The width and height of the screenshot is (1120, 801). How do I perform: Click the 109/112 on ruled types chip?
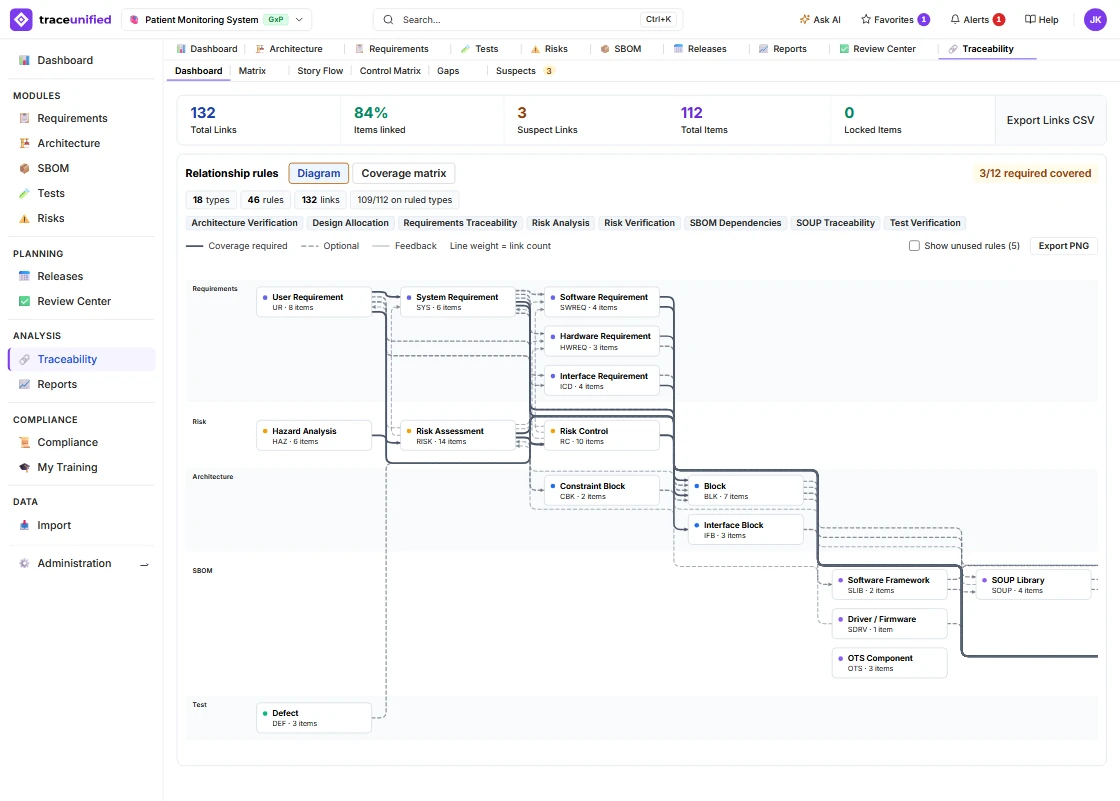pyautogui.click(x=404, y=200)
